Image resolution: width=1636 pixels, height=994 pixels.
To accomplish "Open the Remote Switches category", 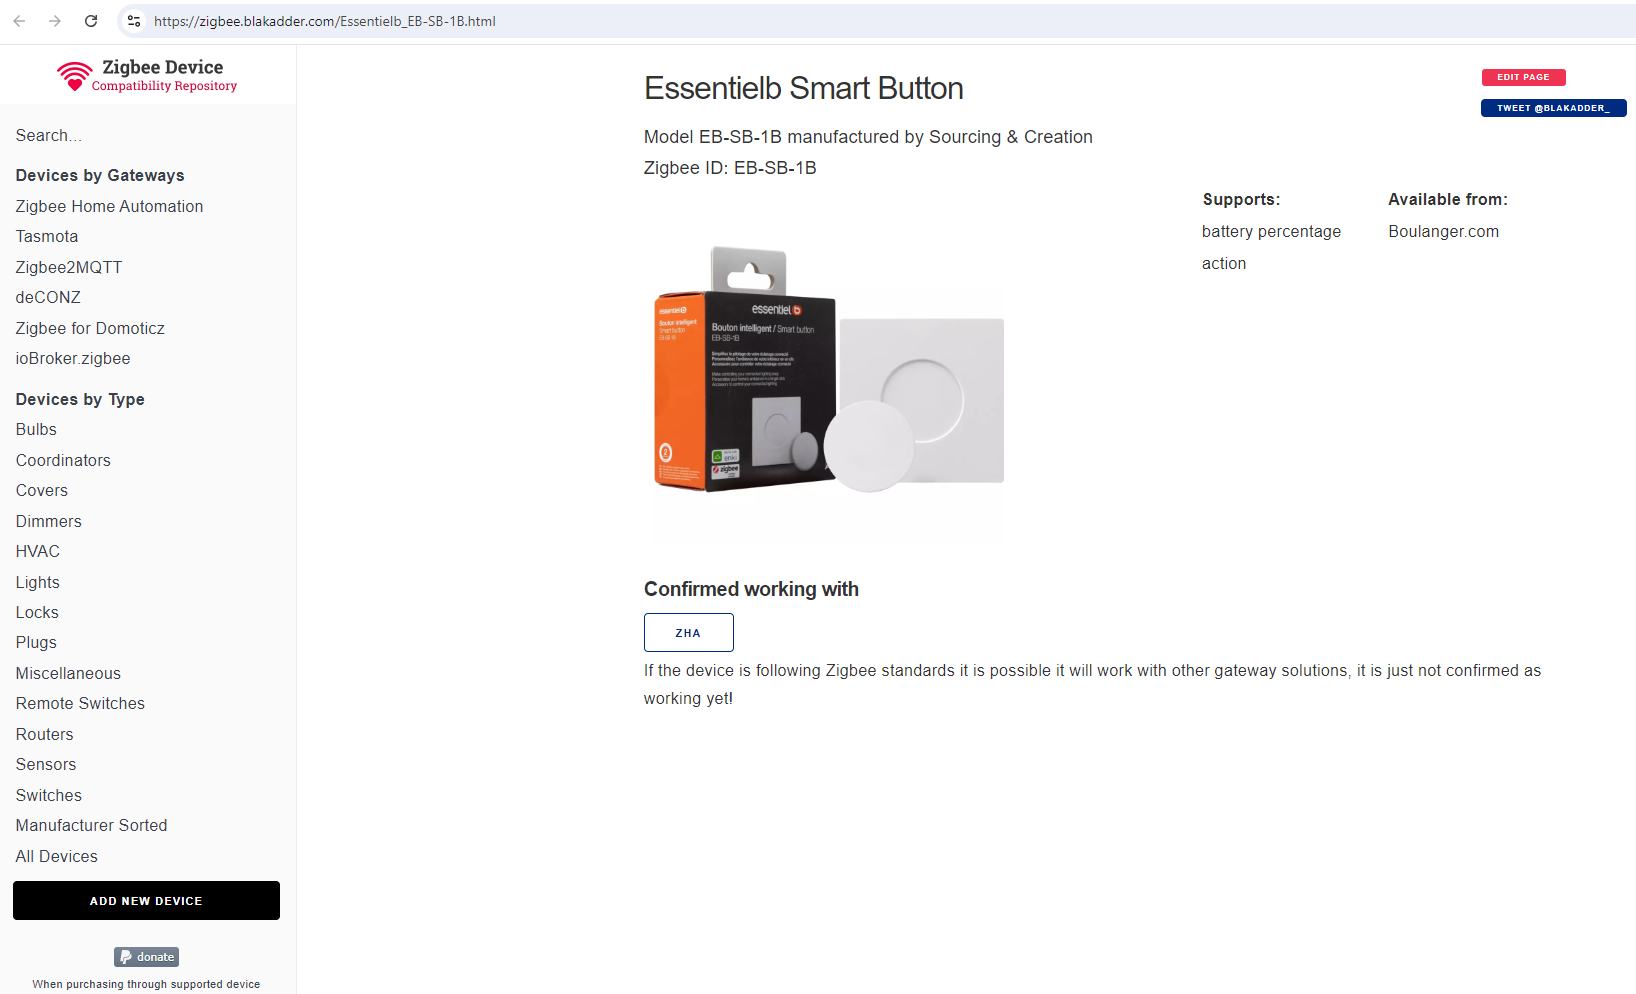I will (80, 703).
